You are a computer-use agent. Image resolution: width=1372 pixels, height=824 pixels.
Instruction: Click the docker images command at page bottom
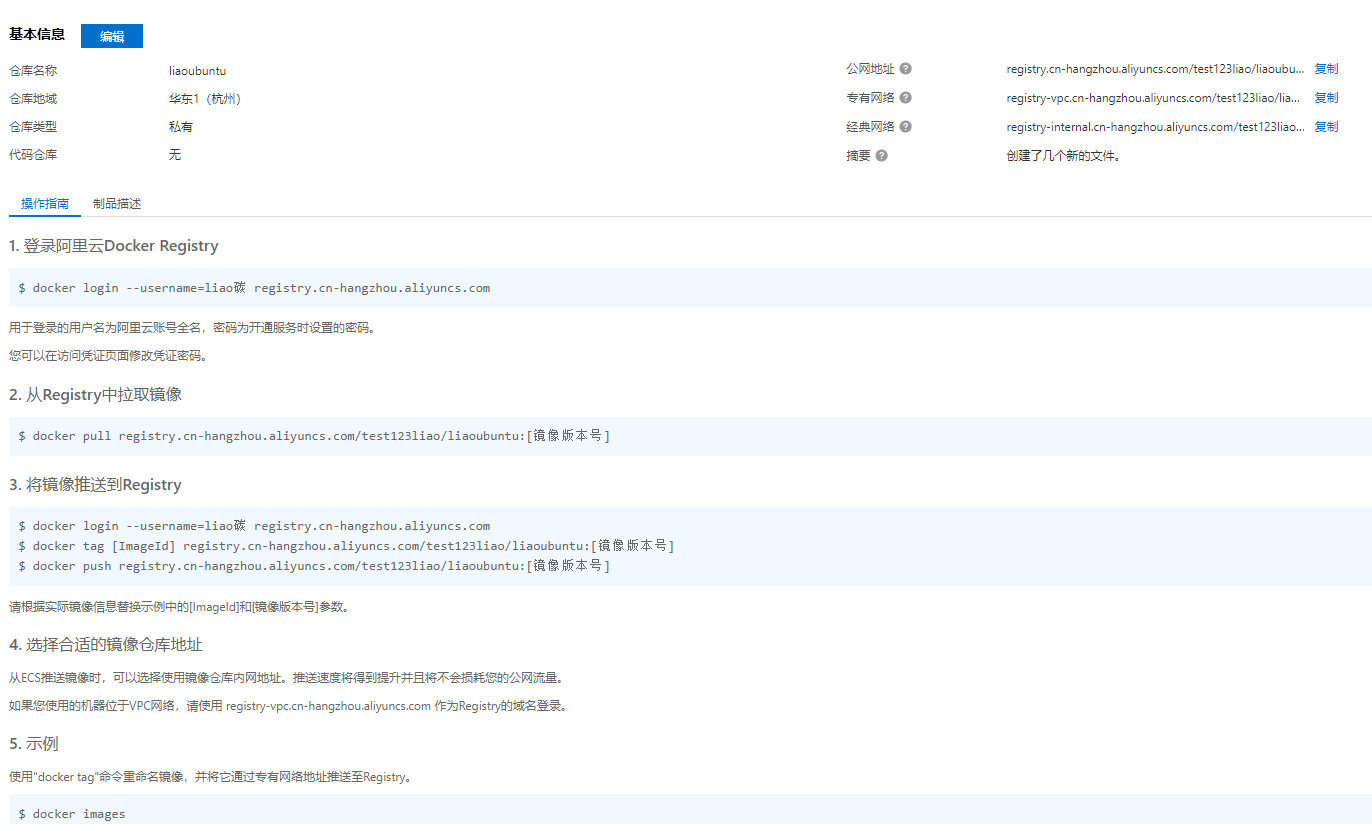[x=71, y=813]
